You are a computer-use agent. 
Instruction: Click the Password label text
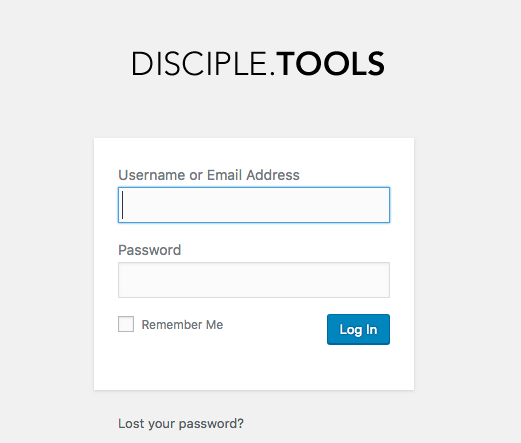(150, 250)
